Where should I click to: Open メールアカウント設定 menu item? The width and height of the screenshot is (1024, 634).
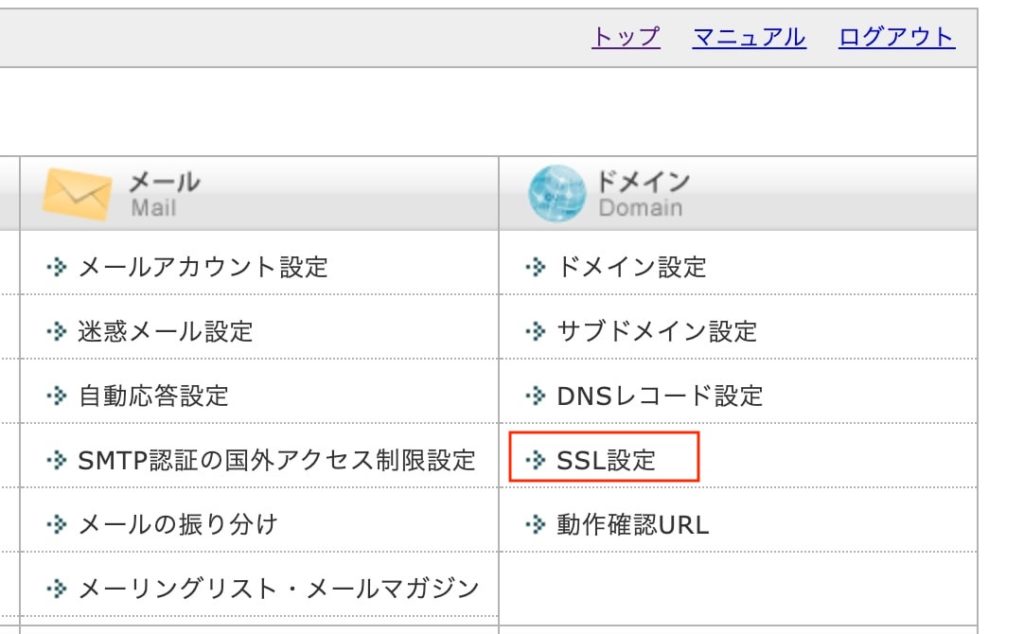pos(202,267)
